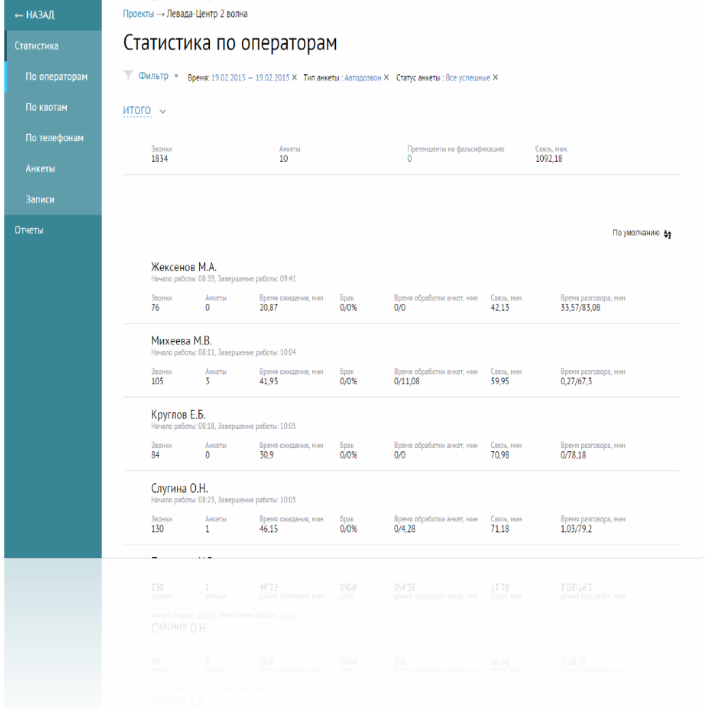The image size is (706, 709).
Task: Select operator Жексенов М.А.
Action: 184,267
